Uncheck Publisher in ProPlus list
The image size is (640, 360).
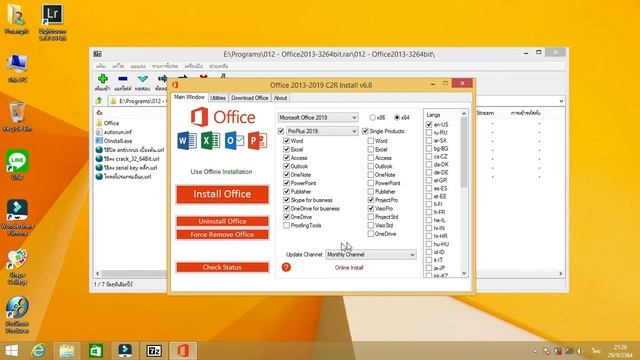[x=287, y=191]
